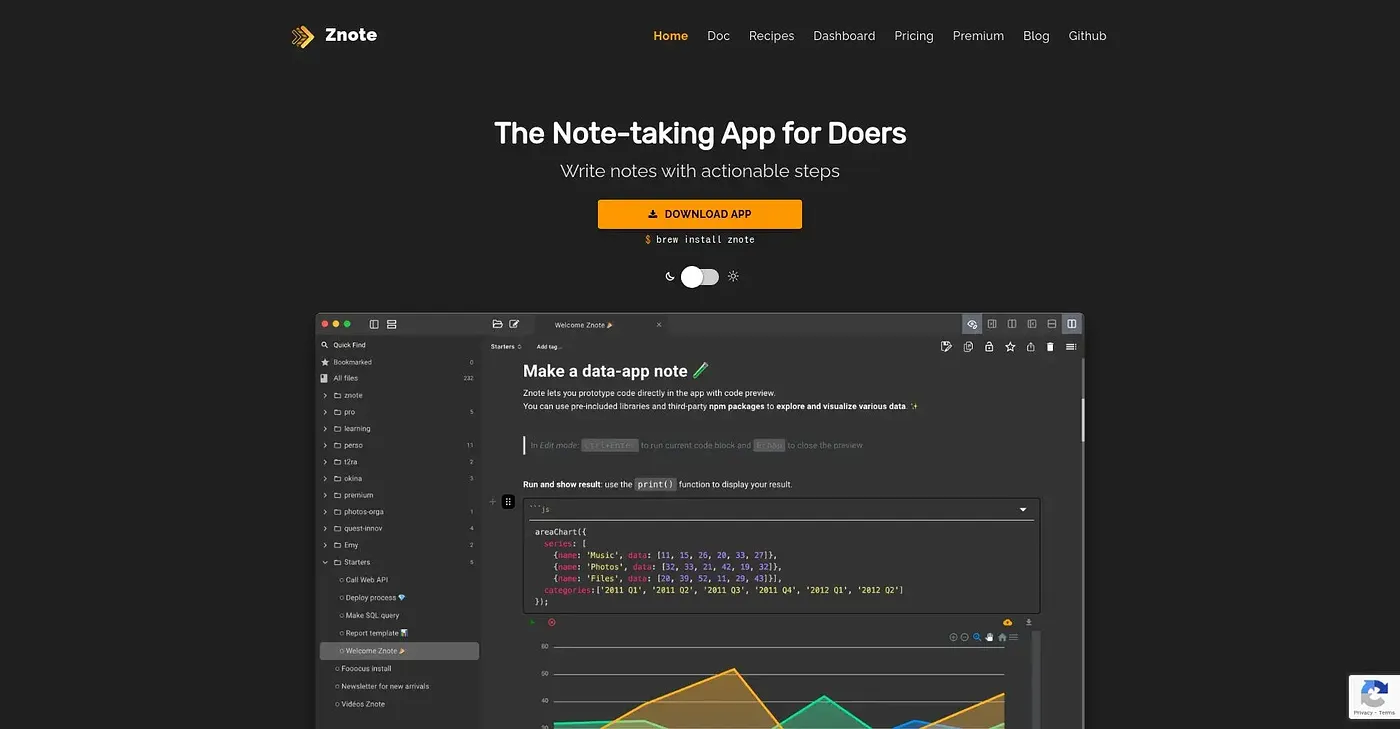Bookmark note with the star icon
The width and height of the screenshot is (1400, 729).
[x=1010, y=347]
